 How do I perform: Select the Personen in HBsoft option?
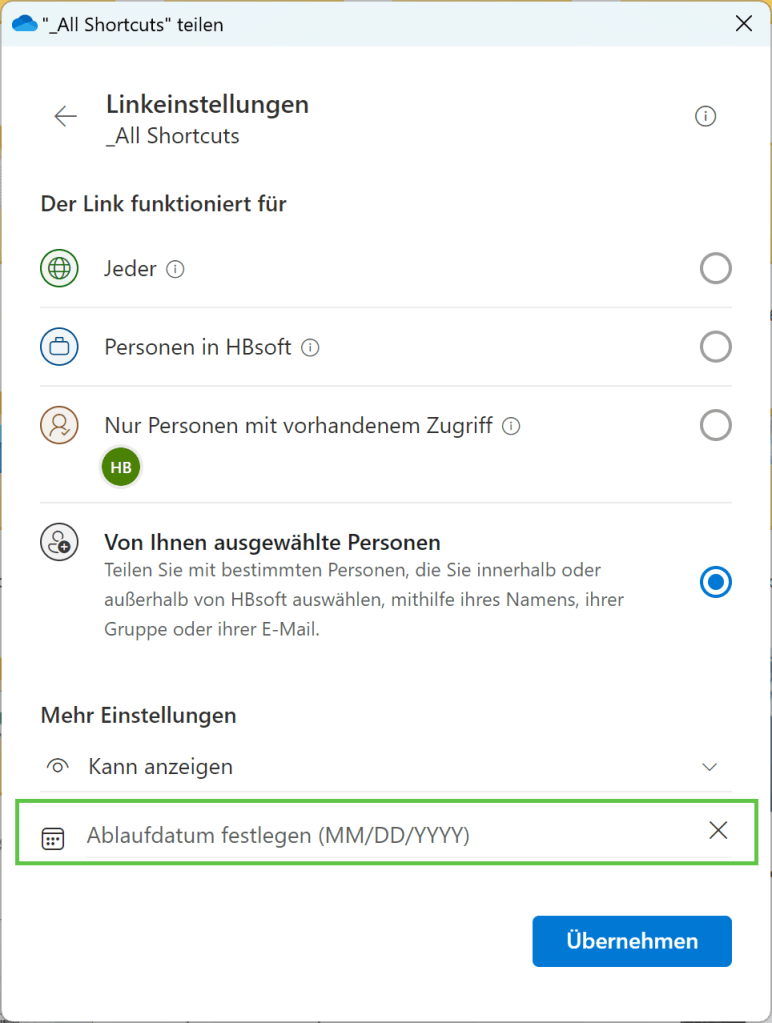coord(716,346)
